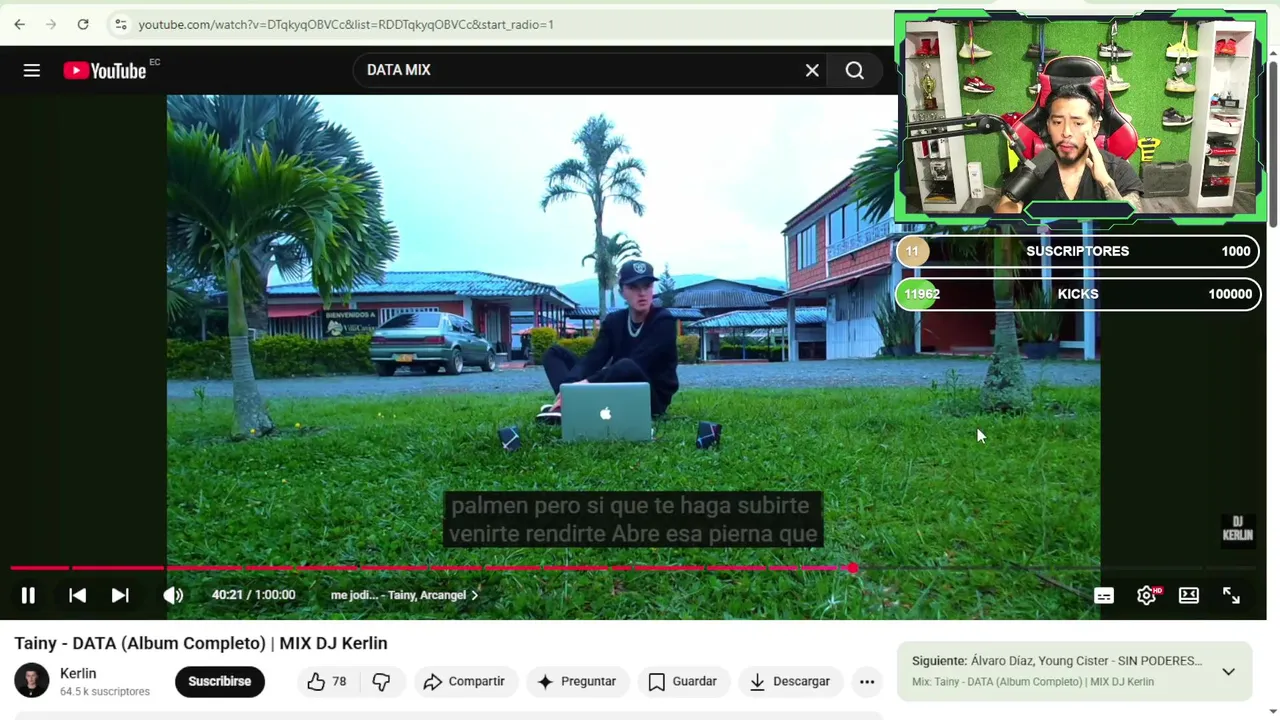Reload the page in browser
This screenshot has width=1280, height=720.
(83, 24)
